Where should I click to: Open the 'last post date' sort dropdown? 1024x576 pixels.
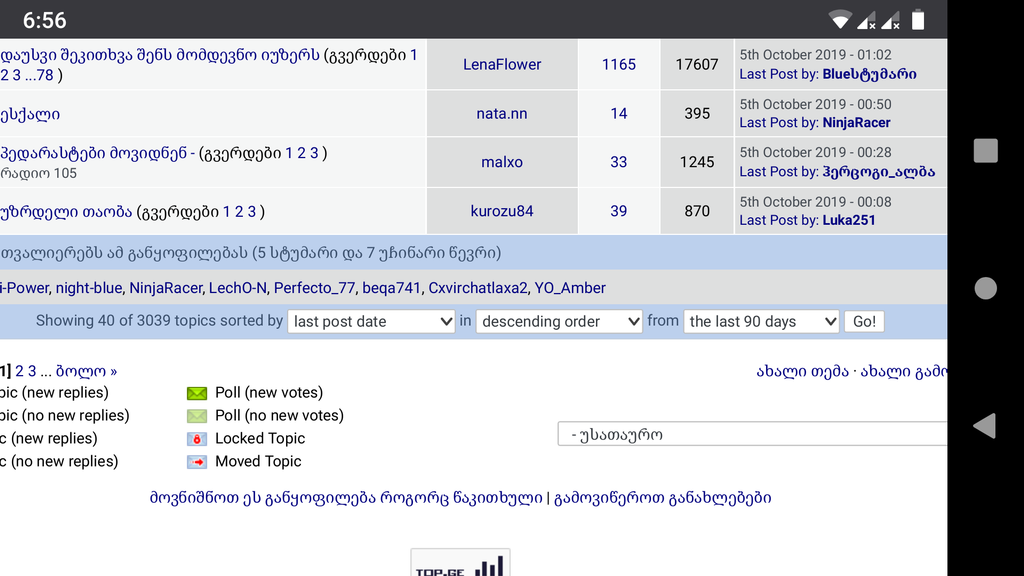click(x=371, y=321)
